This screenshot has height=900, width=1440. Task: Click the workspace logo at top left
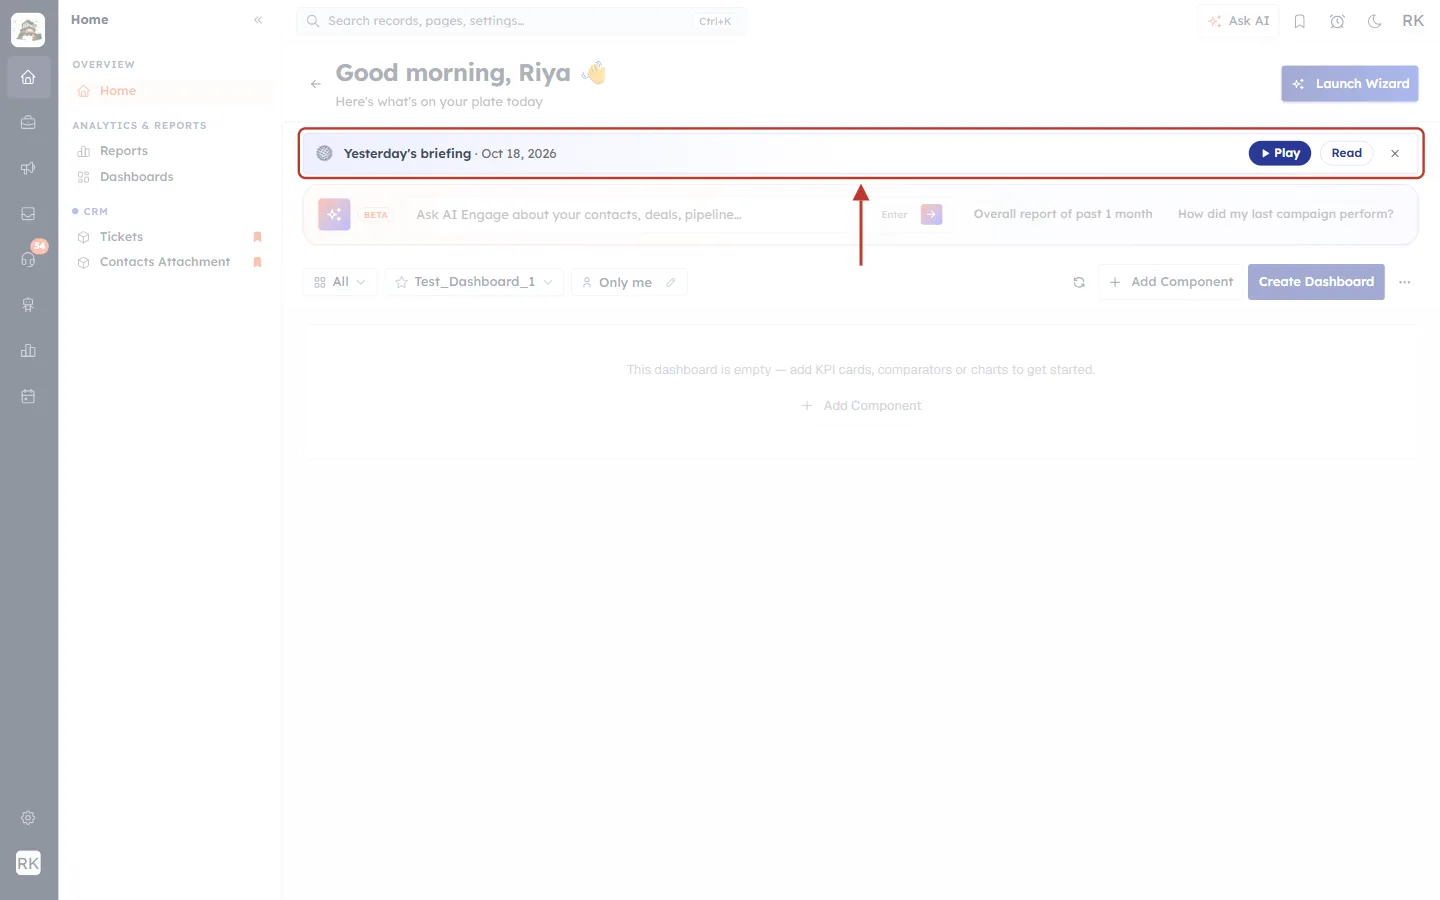click(x=28, y=30)
